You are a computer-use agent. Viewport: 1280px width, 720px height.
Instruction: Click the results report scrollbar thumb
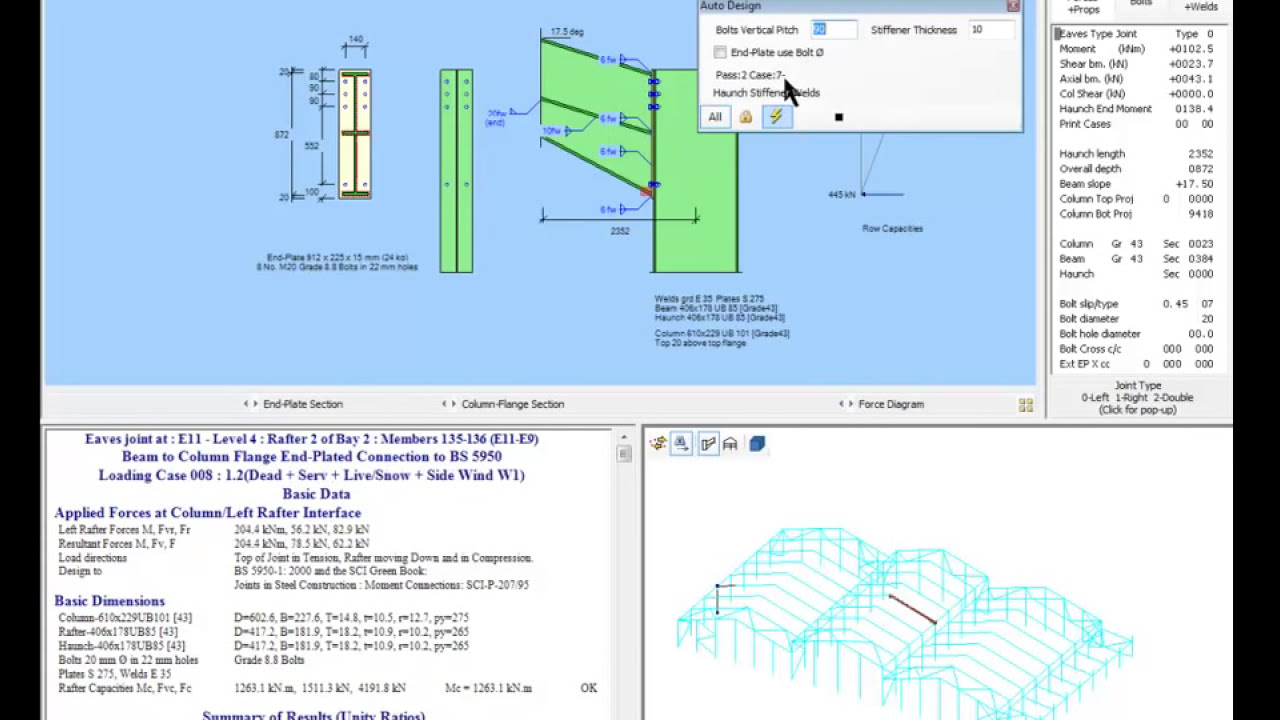point(624,454)
